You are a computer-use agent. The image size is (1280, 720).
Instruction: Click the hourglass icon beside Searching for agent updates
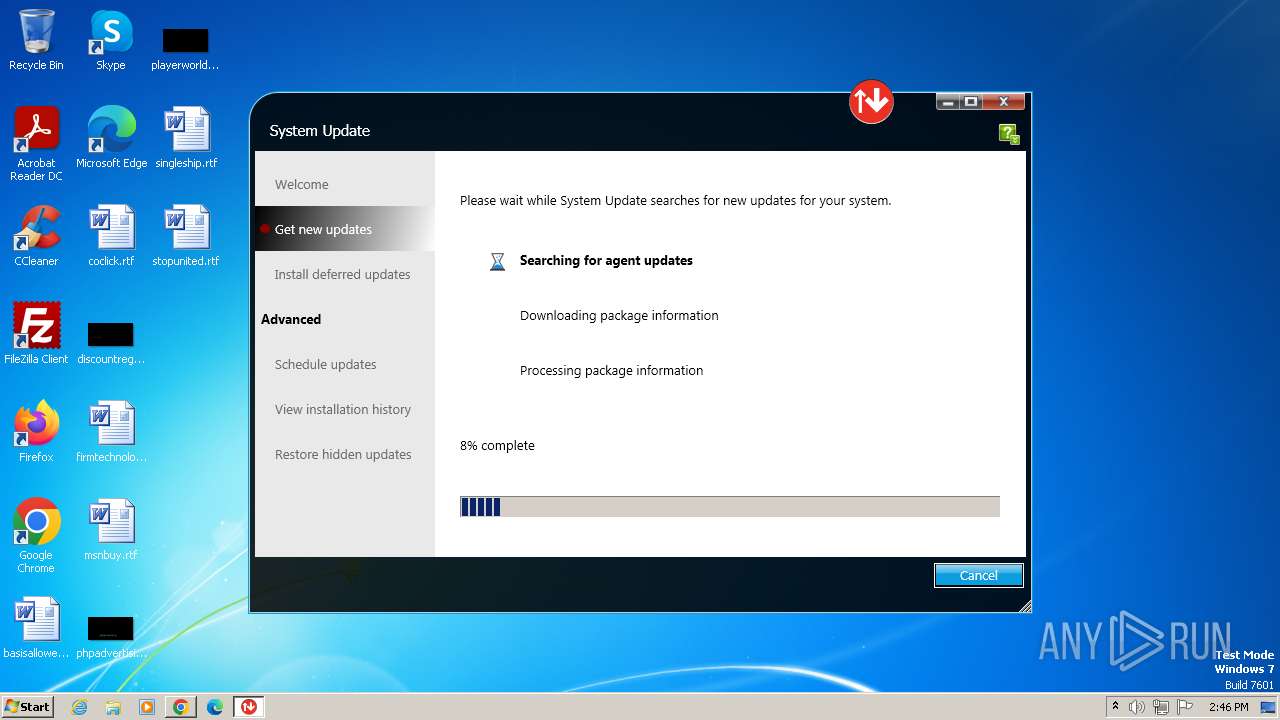click(497, 261)
